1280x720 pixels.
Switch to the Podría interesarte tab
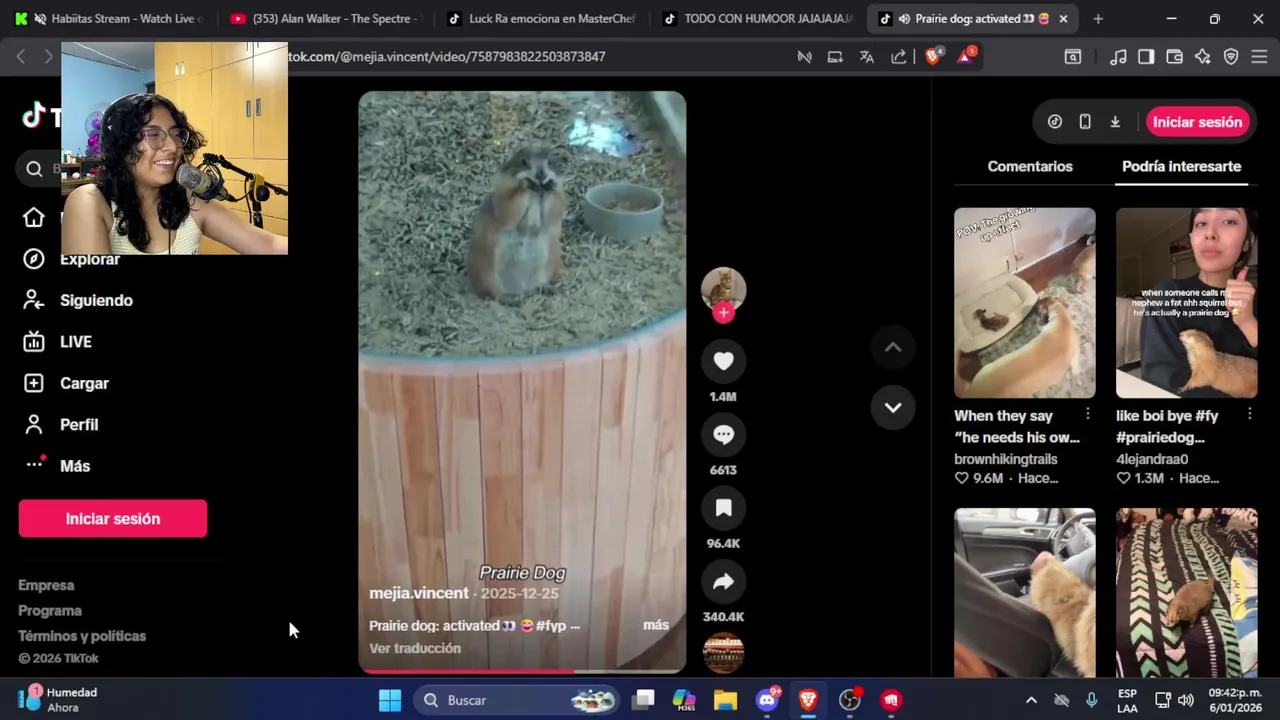1181,166
